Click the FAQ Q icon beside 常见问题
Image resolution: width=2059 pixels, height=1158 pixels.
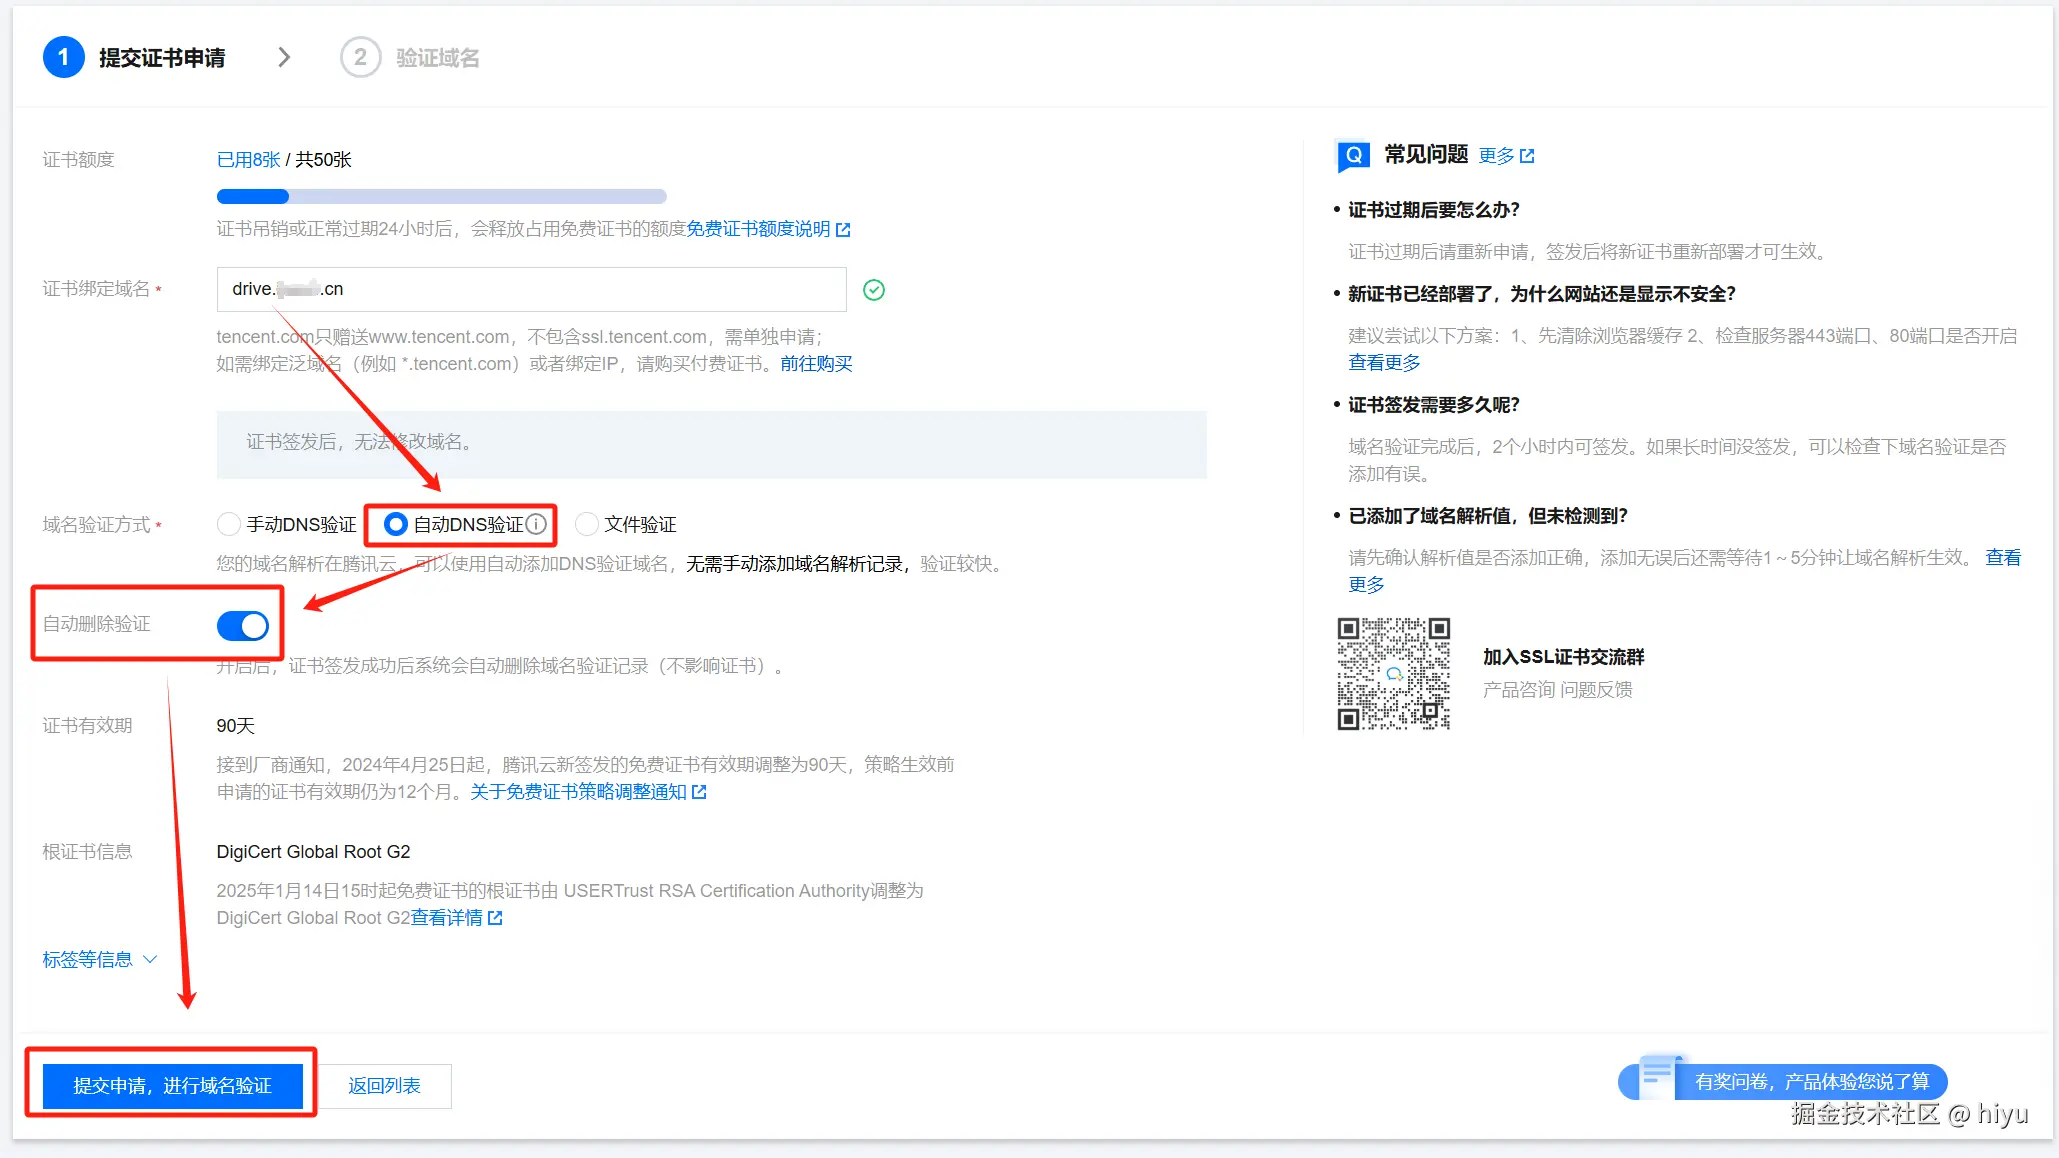pyautogui.click(x=1353, y=155)
